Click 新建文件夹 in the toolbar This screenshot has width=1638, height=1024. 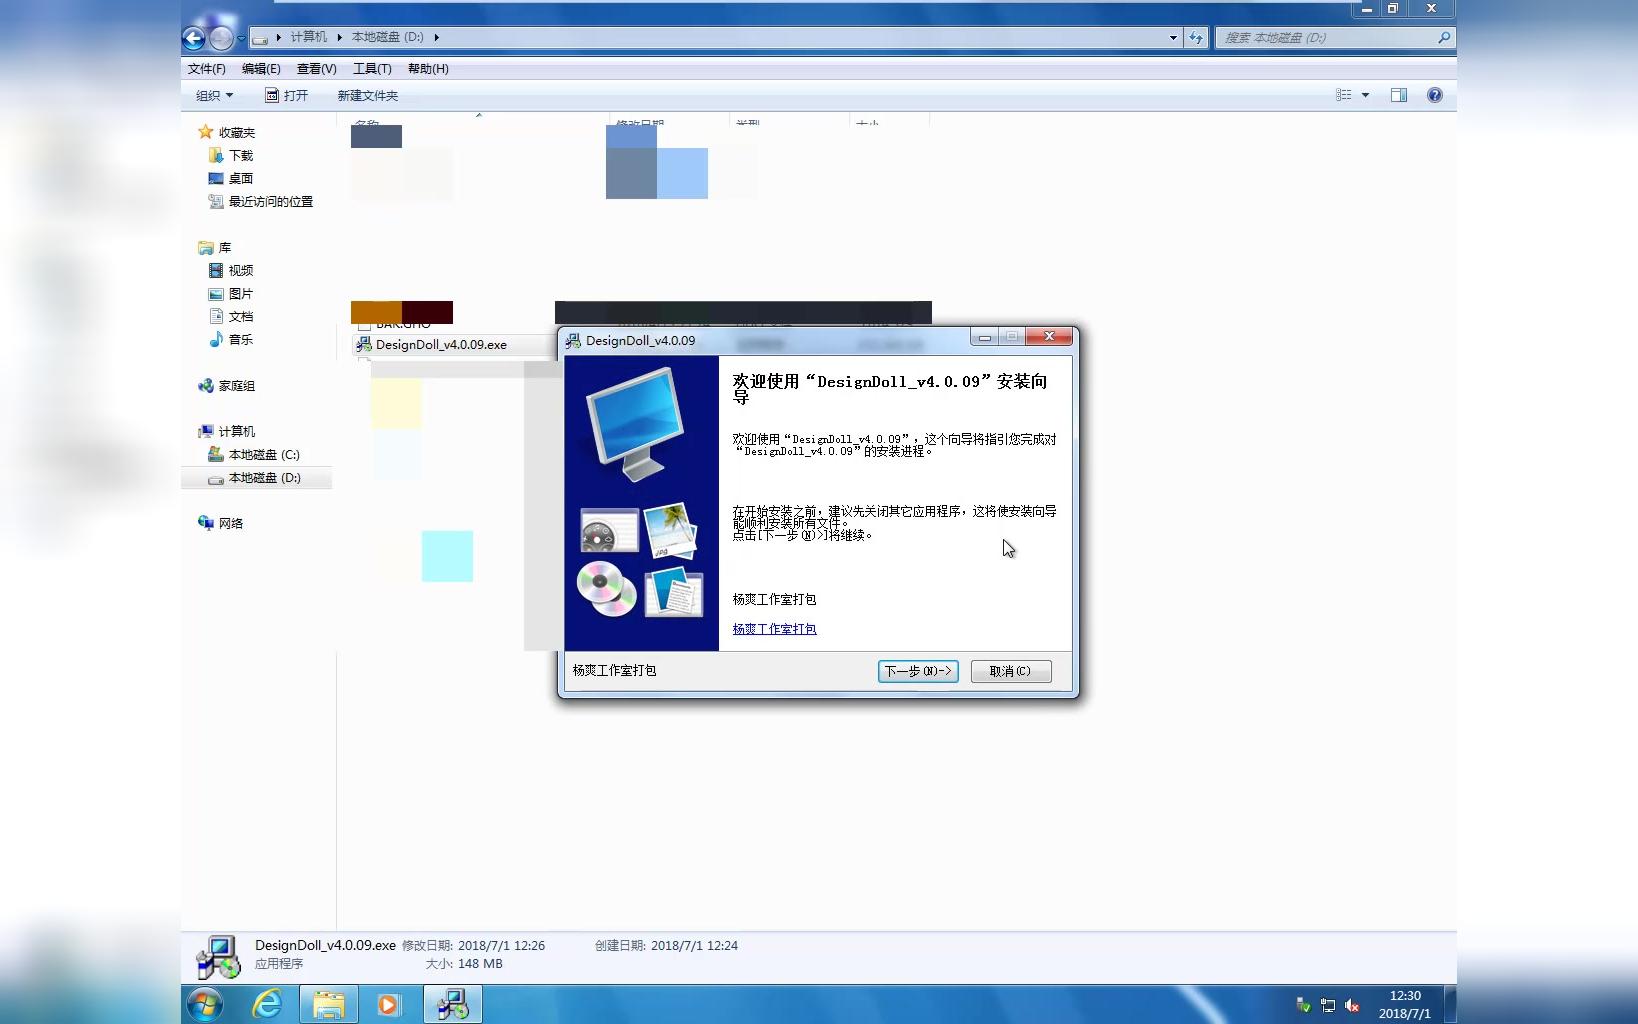coord(367,96)
